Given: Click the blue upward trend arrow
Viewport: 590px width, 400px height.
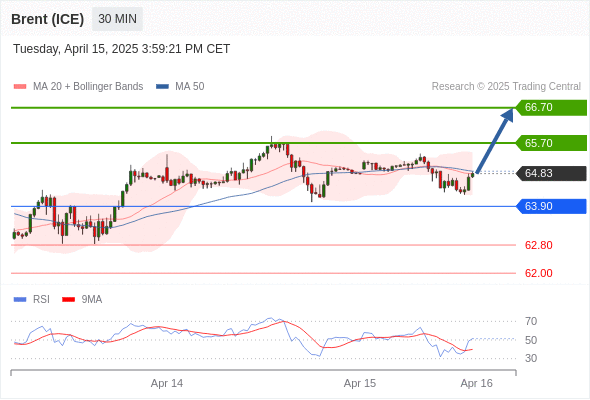Looking at the screenshot, I should (495, 140).
